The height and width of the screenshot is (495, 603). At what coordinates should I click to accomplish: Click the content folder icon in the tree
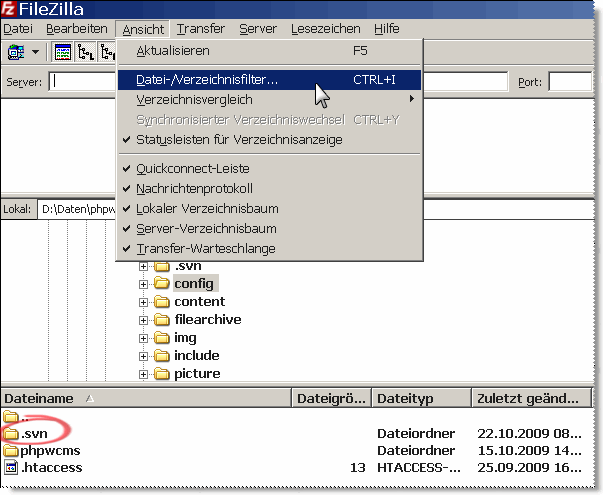pyautogui.click(x=162, y=302)
